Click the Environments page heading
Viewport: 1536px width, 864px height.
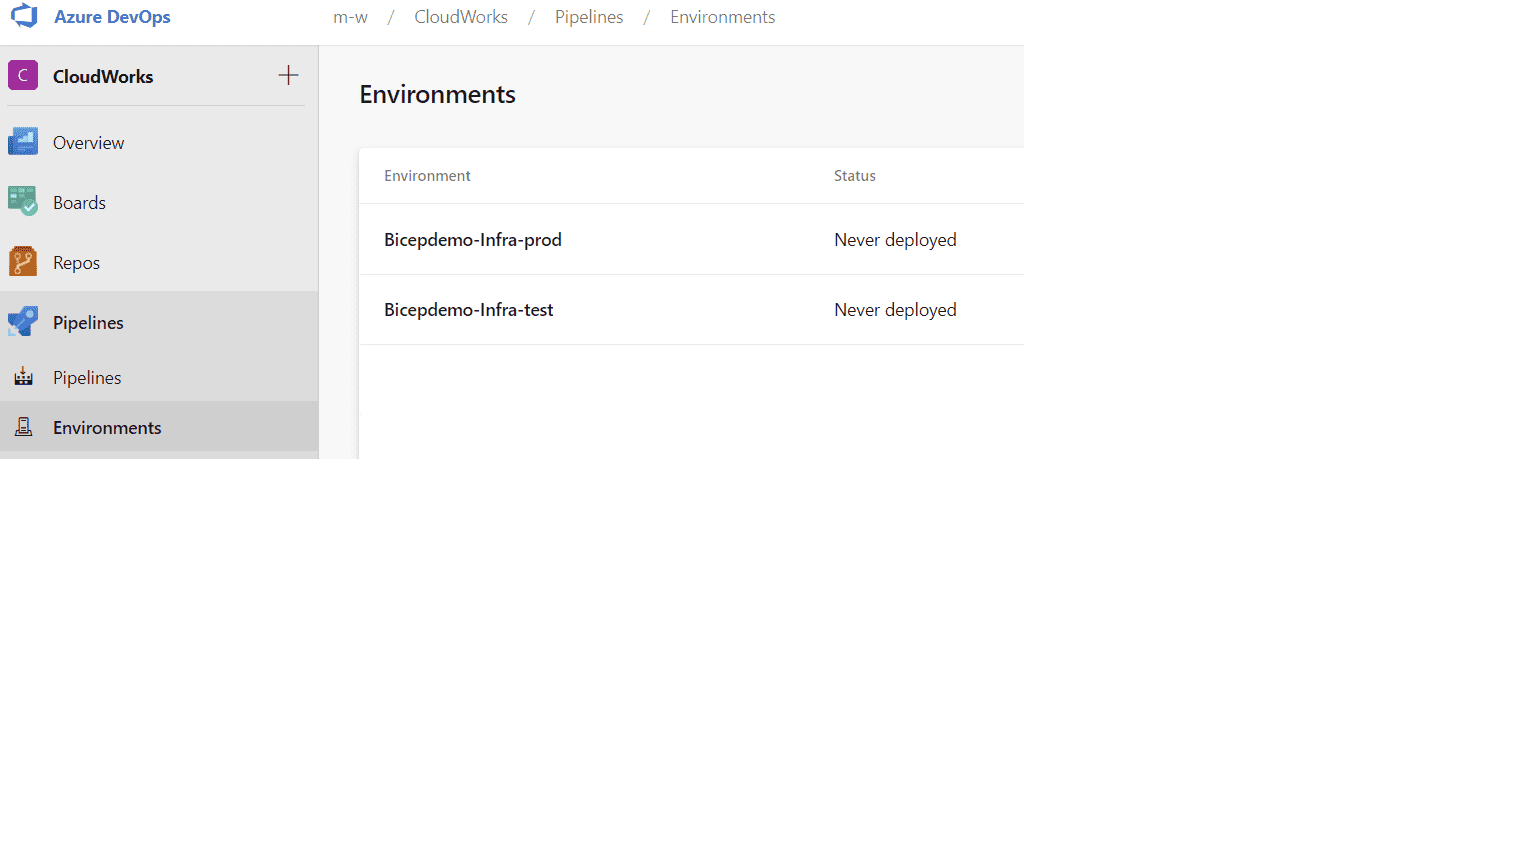coord(438,94)
